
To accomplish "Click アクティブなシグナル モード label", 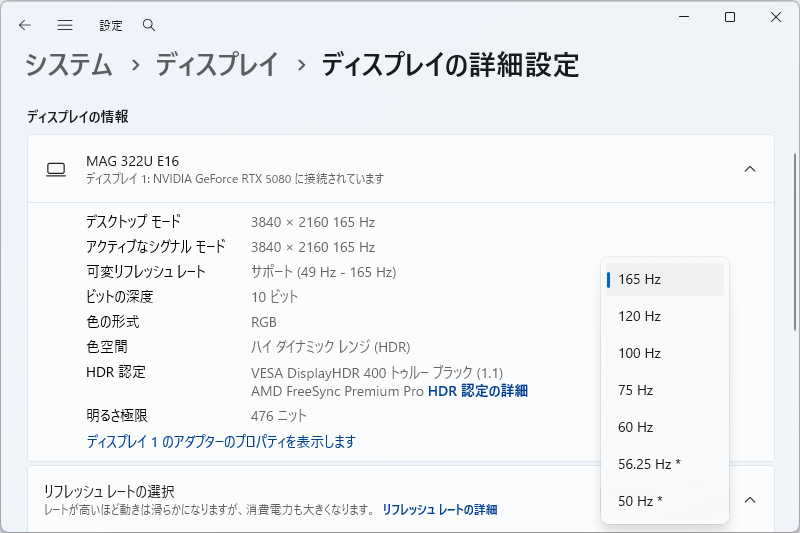I will pyautogui.click(x=156, y=247).
